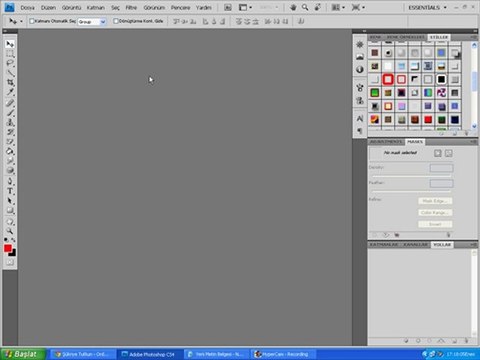Viewport: 480px width, 360px height.
Task: Click the red foreground color swatch
Action: point(7,248)
